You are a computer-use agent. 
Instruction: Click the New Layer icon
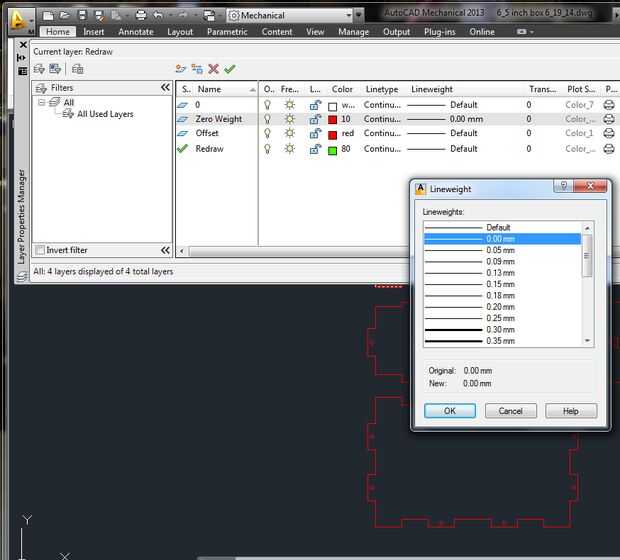coord(181,69)
